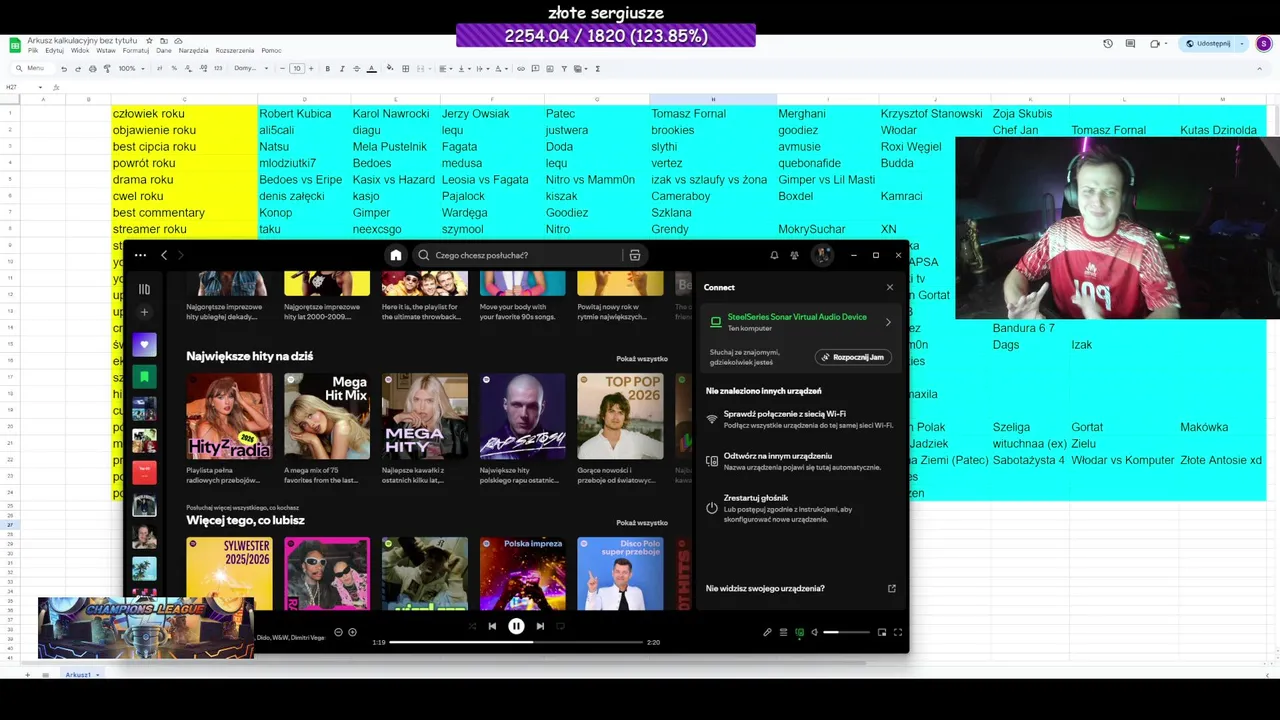The width and height of the screenshot is (1280, 720).
Task: Click 'Pokaż wszystko' next to Największe hity
Action: (x=642, y=358)
